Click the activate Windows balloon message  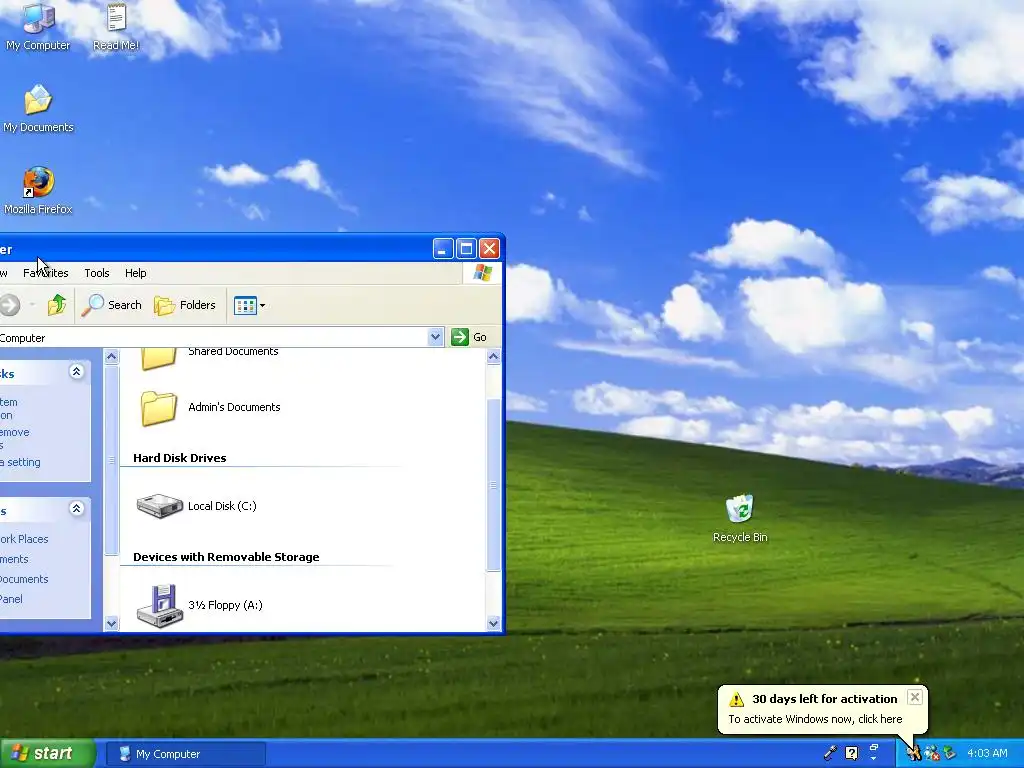[x=815, y=719]
